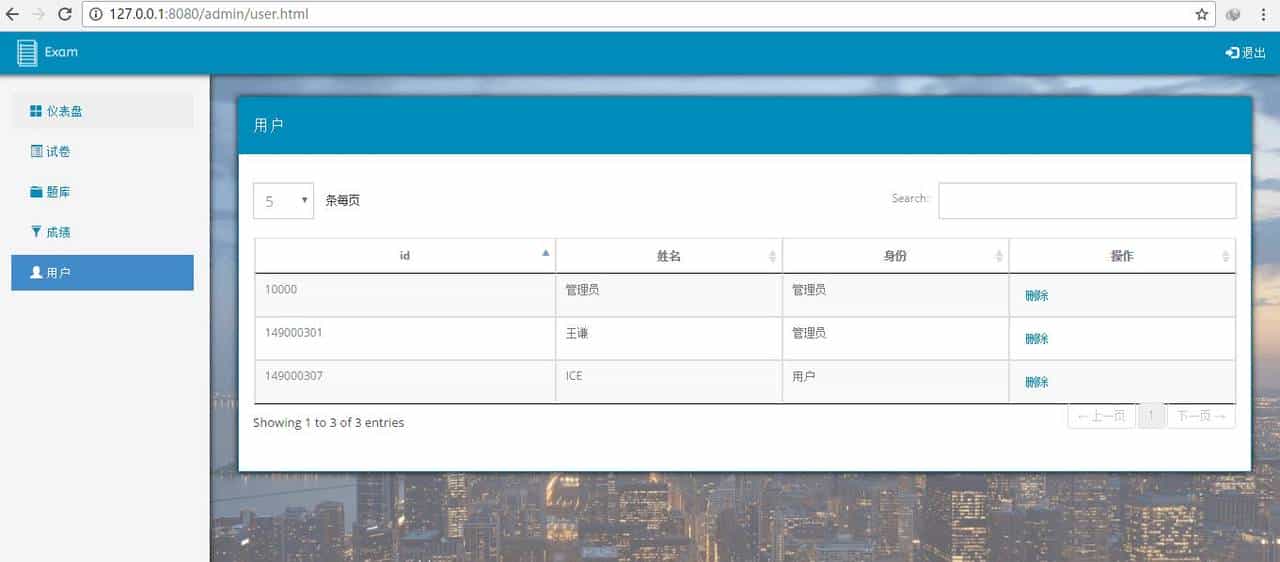
Task: Click the 身份 cell 管理员 in 王谦 row
Action: [895, 339]
